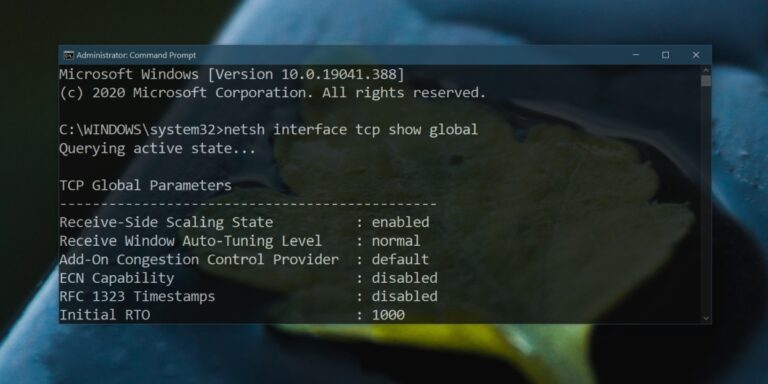Click the 'Administrator: Command Prompt' title text

tap(136, 55)
